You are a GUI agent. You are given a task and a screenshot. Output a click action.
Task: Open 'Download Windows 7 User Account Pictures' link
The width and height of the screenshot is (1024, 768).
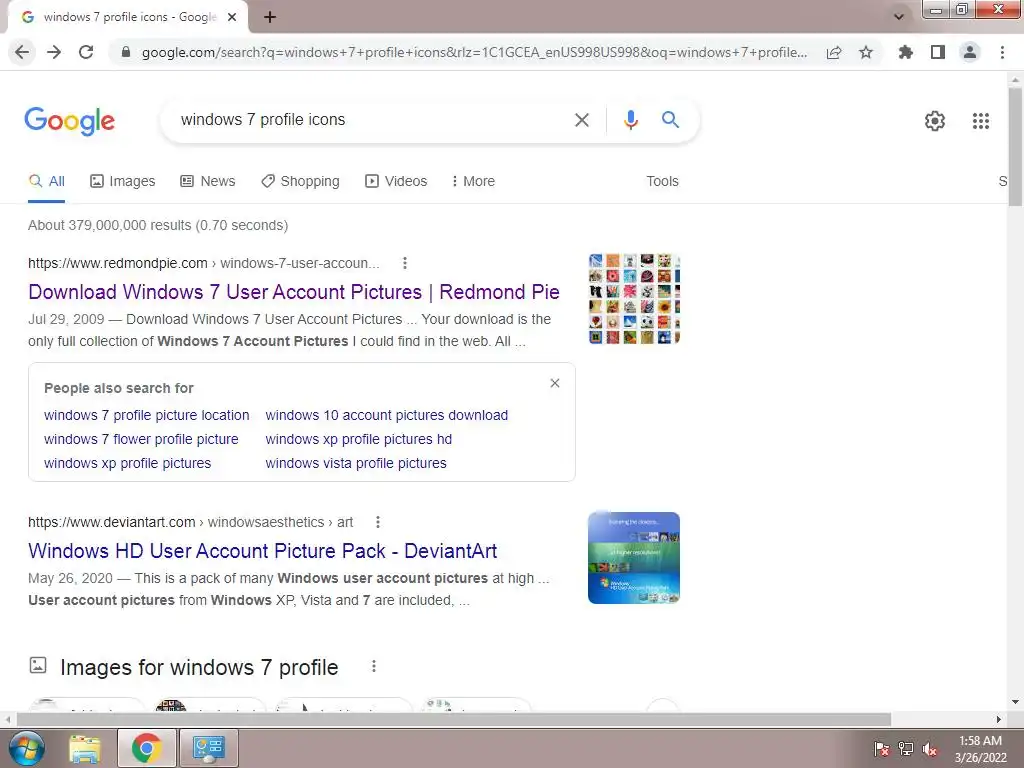point(294,292)
